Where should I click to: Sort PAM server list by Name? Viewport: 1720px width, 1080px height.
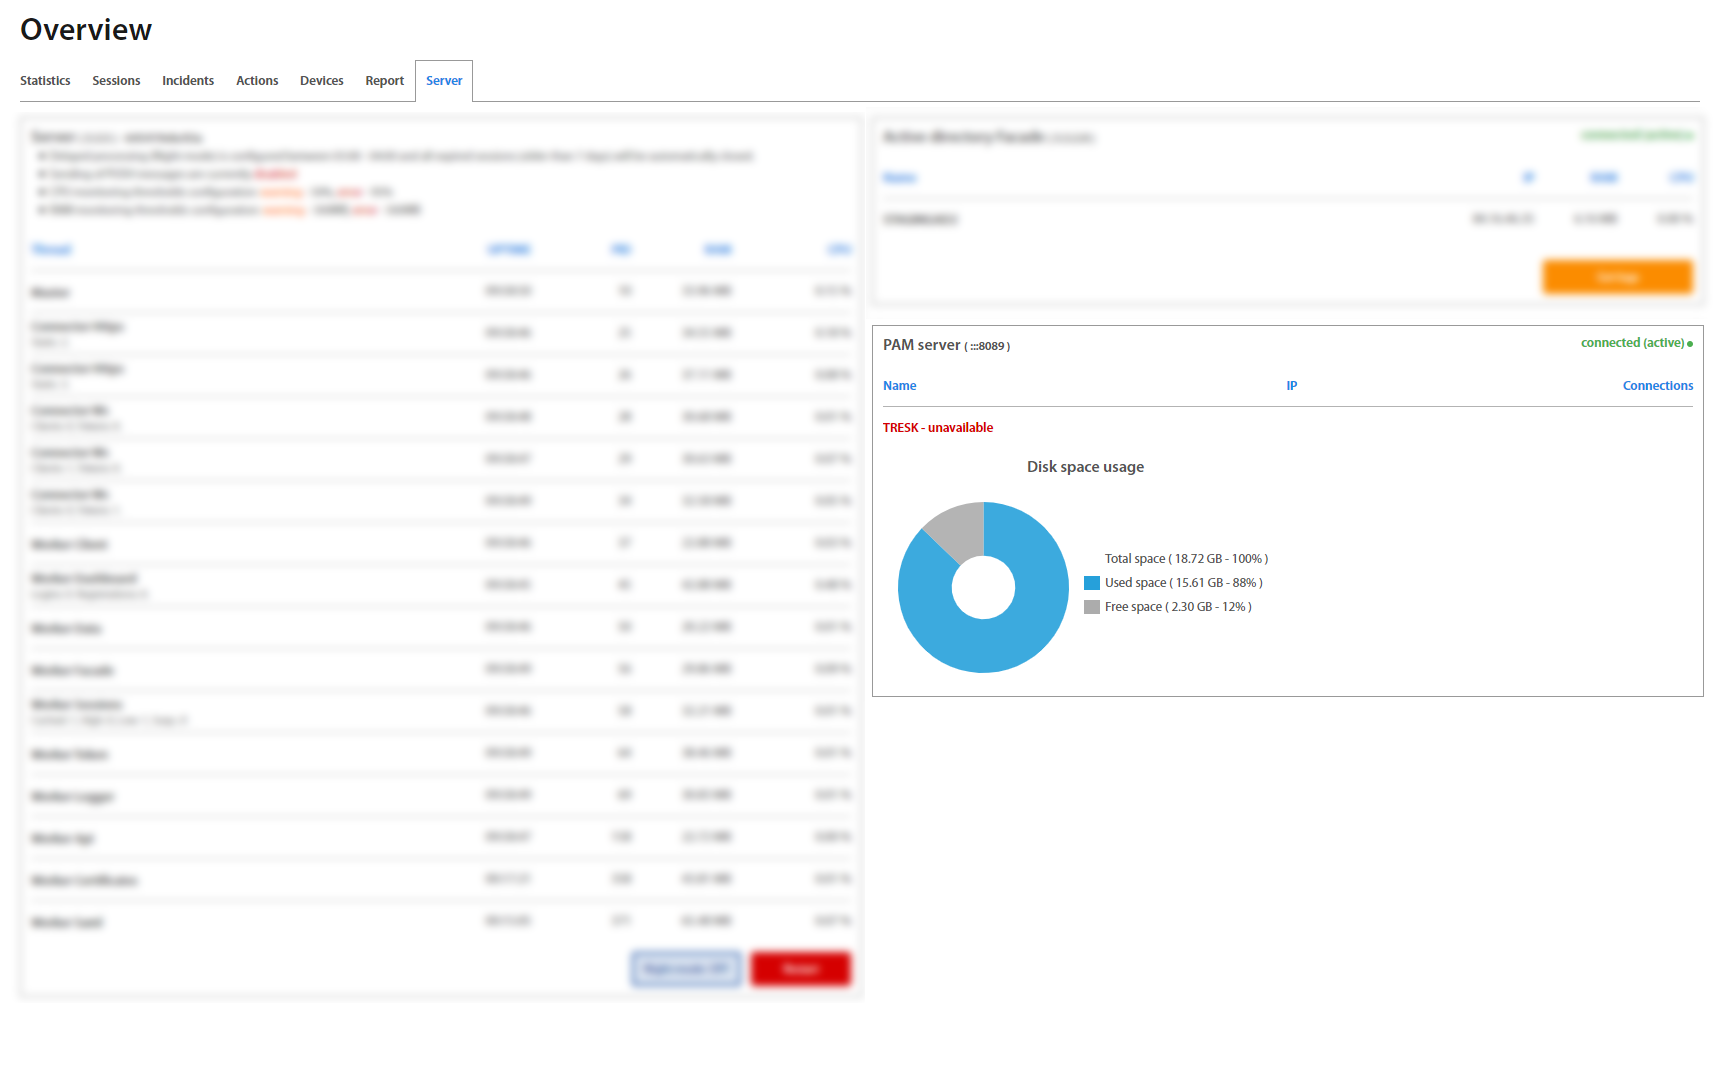pyautogui.click(x=899, y=386)
